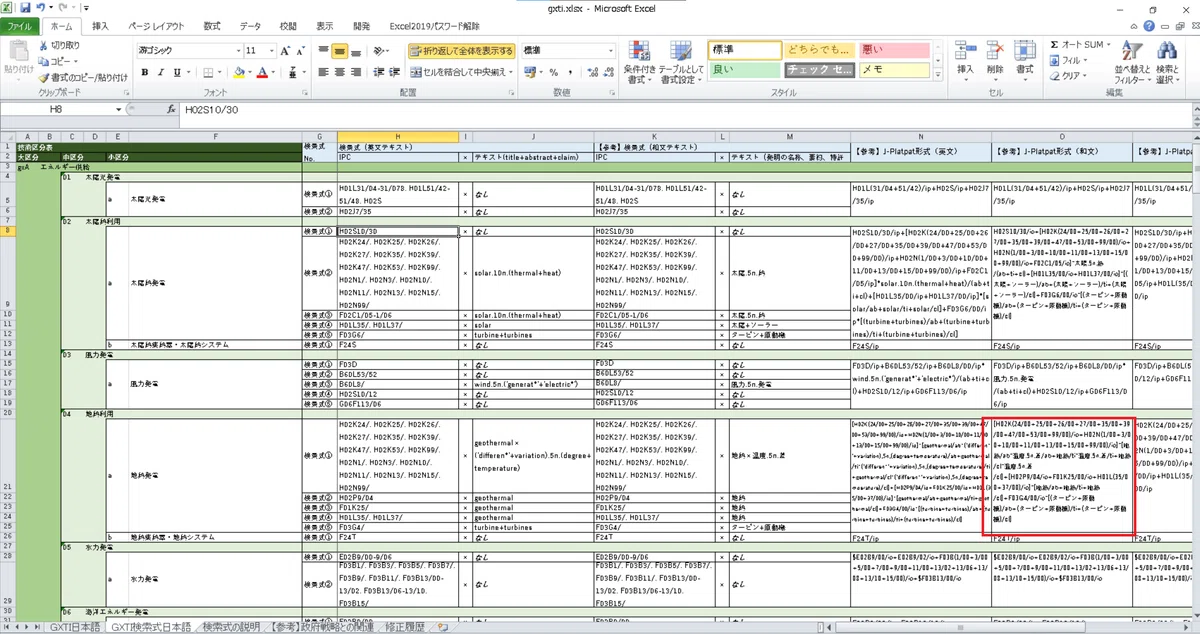Switch to the GXTI日本語 sheet tab
Image resolution: width=1200 pixels, height=634 pixels.
[x=76, y=627]
